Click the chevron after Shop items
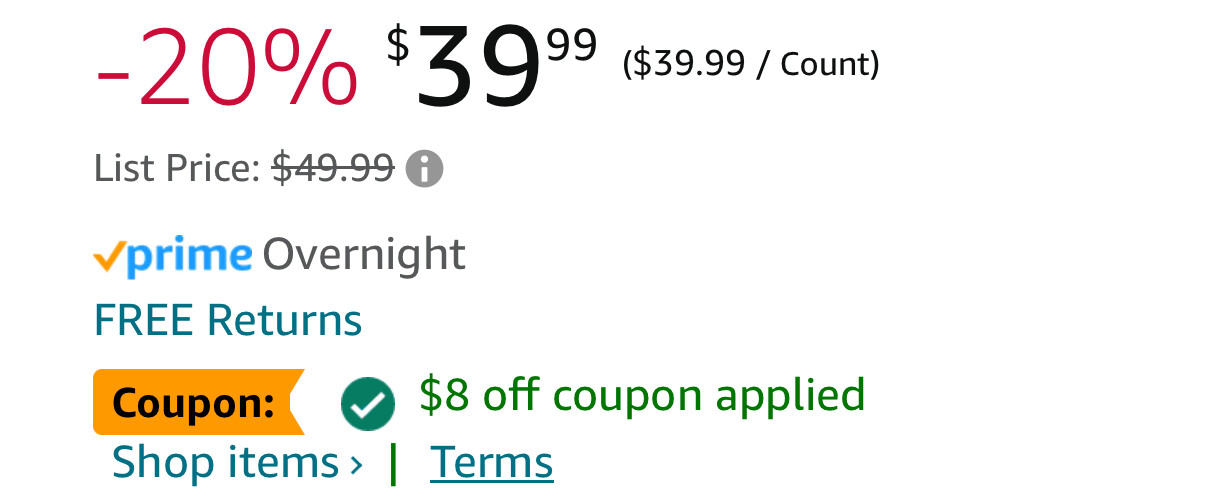This screenshot has height=498, width=1206. click(356, 464)
